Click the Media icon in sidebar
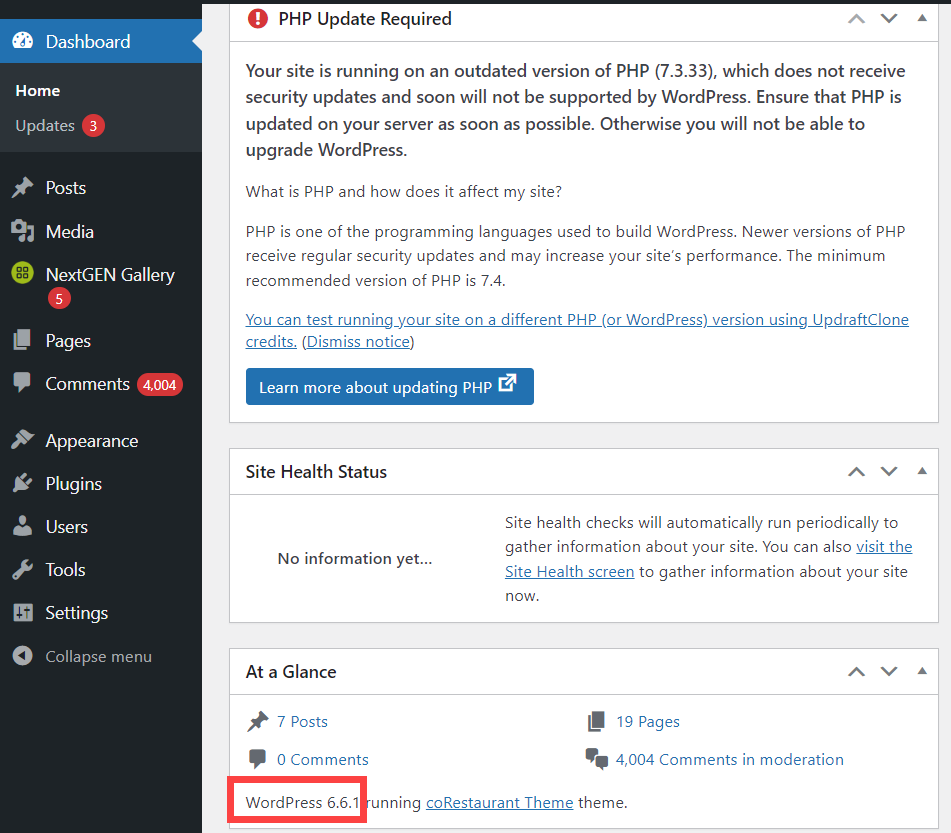 [x=22, y=231]
